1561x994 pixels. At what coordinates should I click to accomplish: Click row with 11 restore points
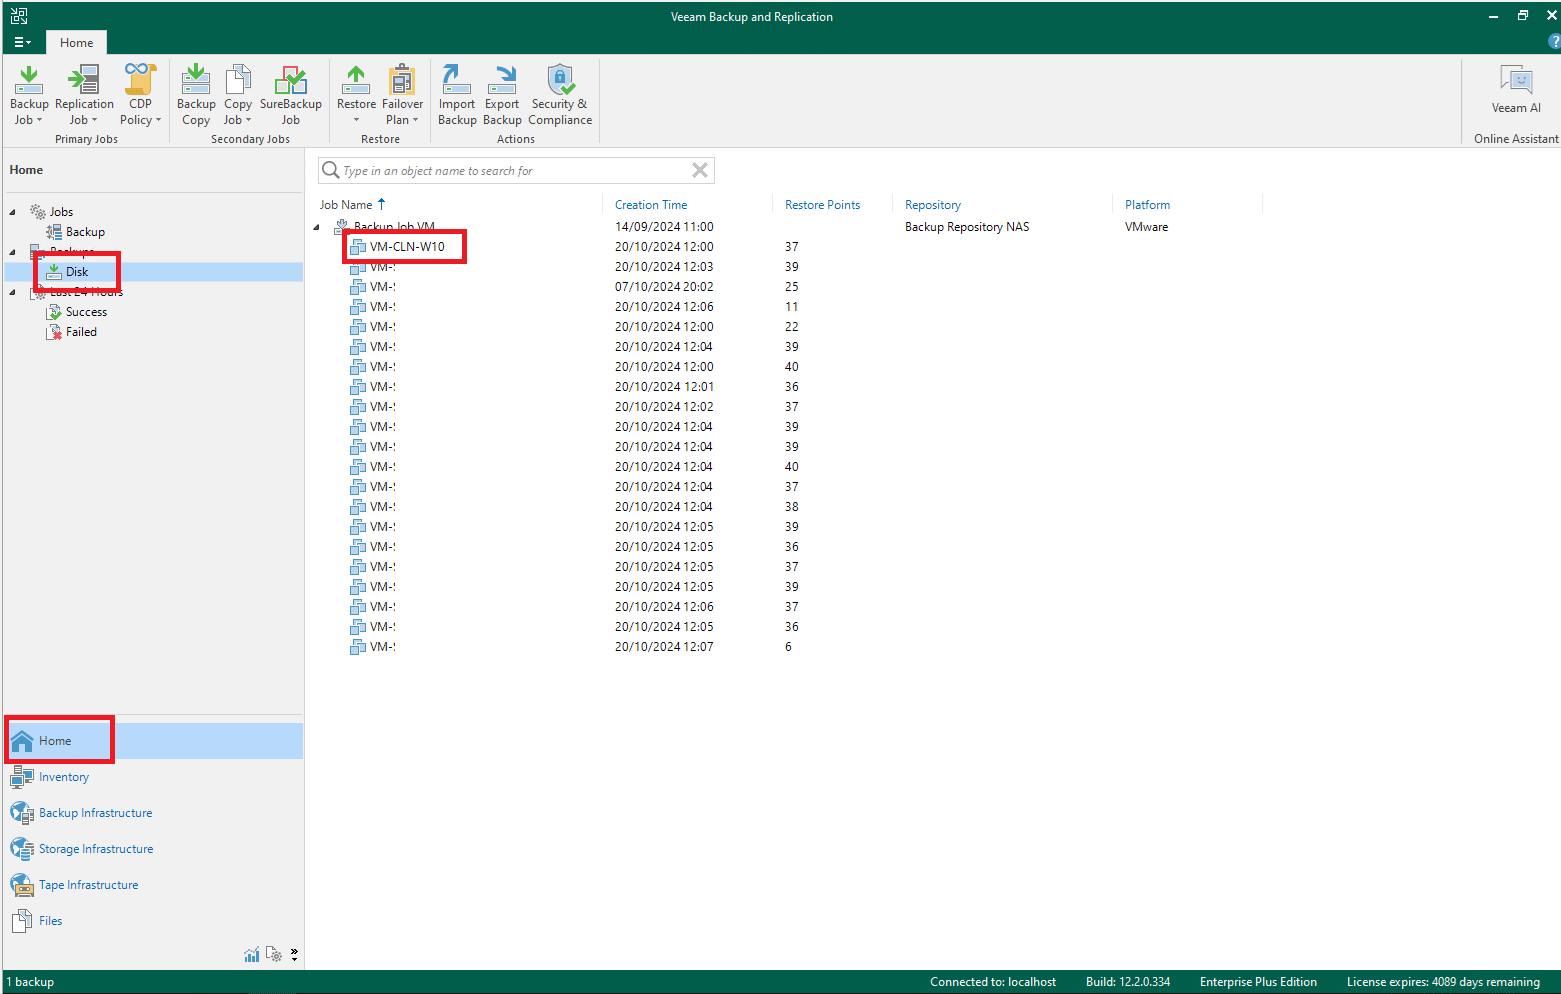(x=791, y=307)
